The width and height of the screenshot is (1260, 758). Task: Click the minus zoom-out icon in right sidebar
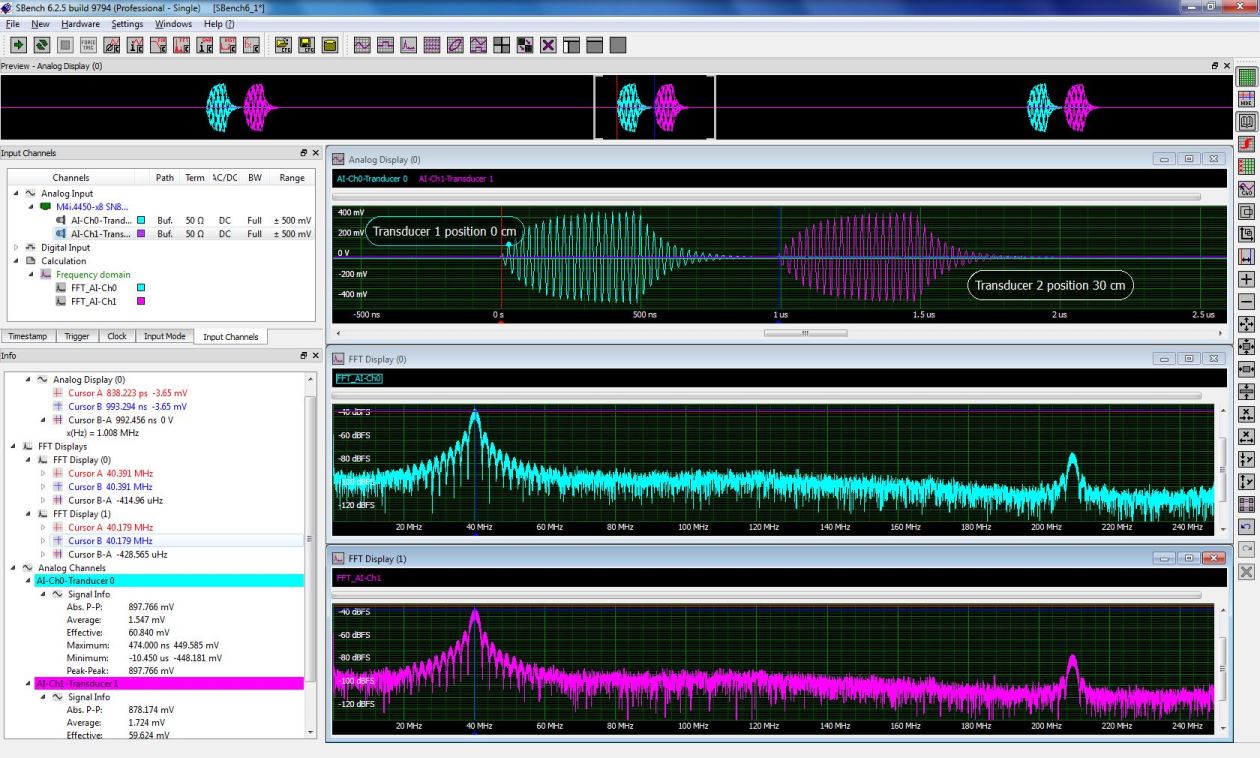1247,301
